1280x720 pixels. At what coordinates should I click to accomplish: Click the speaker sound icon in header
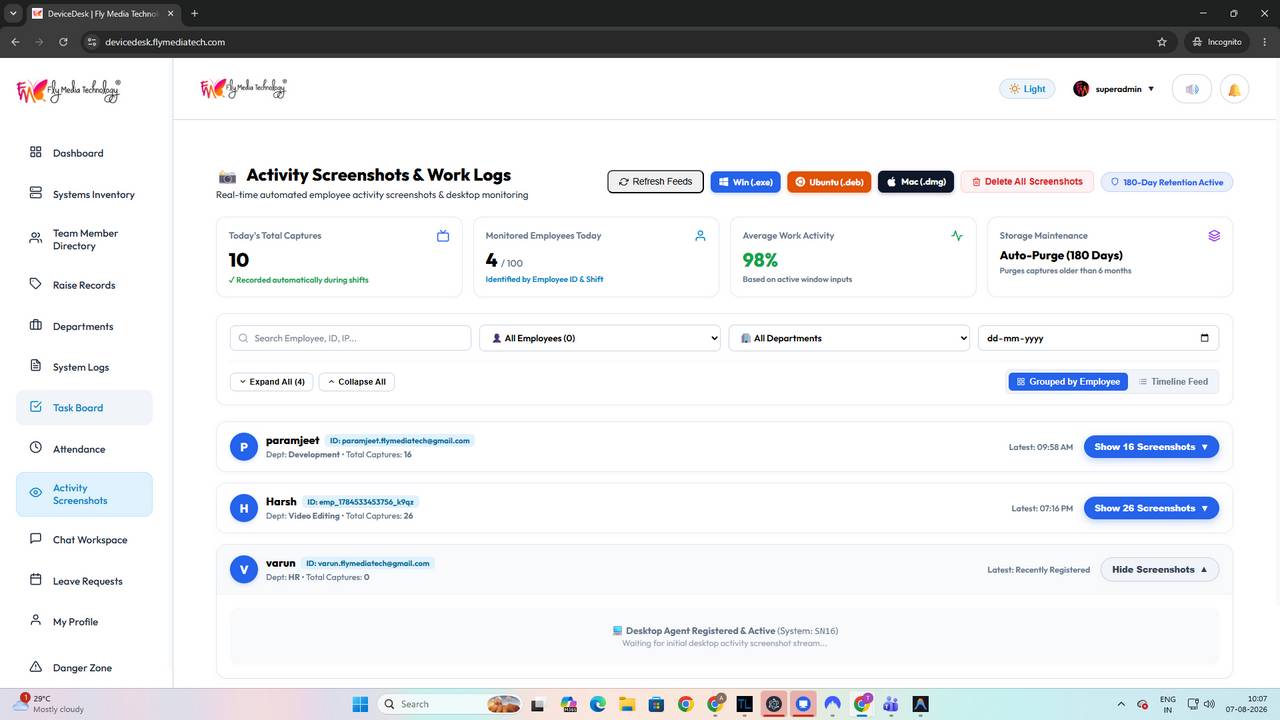pyautogui.click(x=1192, y=89)
